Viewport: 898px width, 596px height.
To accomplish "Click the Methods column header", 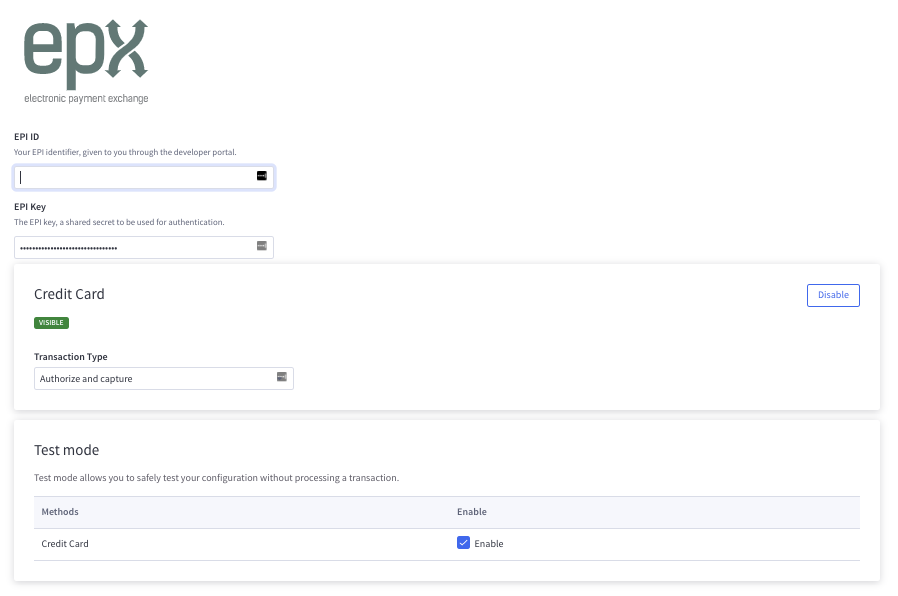I will pyautogui.click(x=60, y=512).
